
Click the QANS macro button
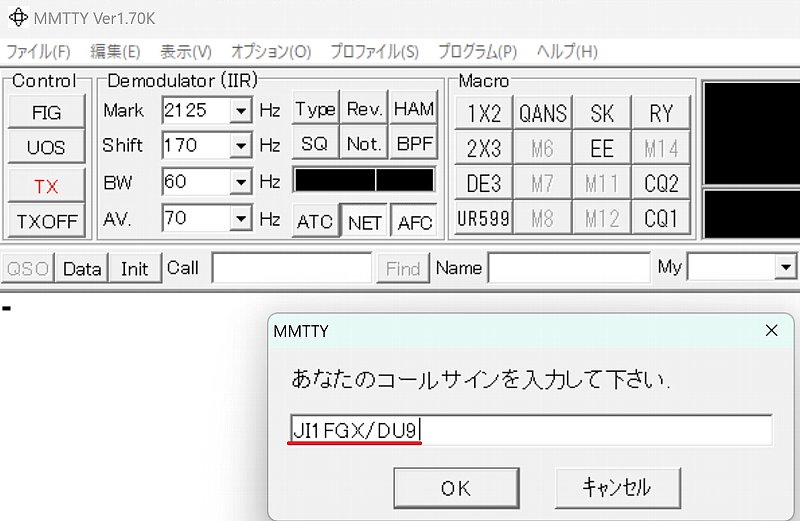coord(542,113)
